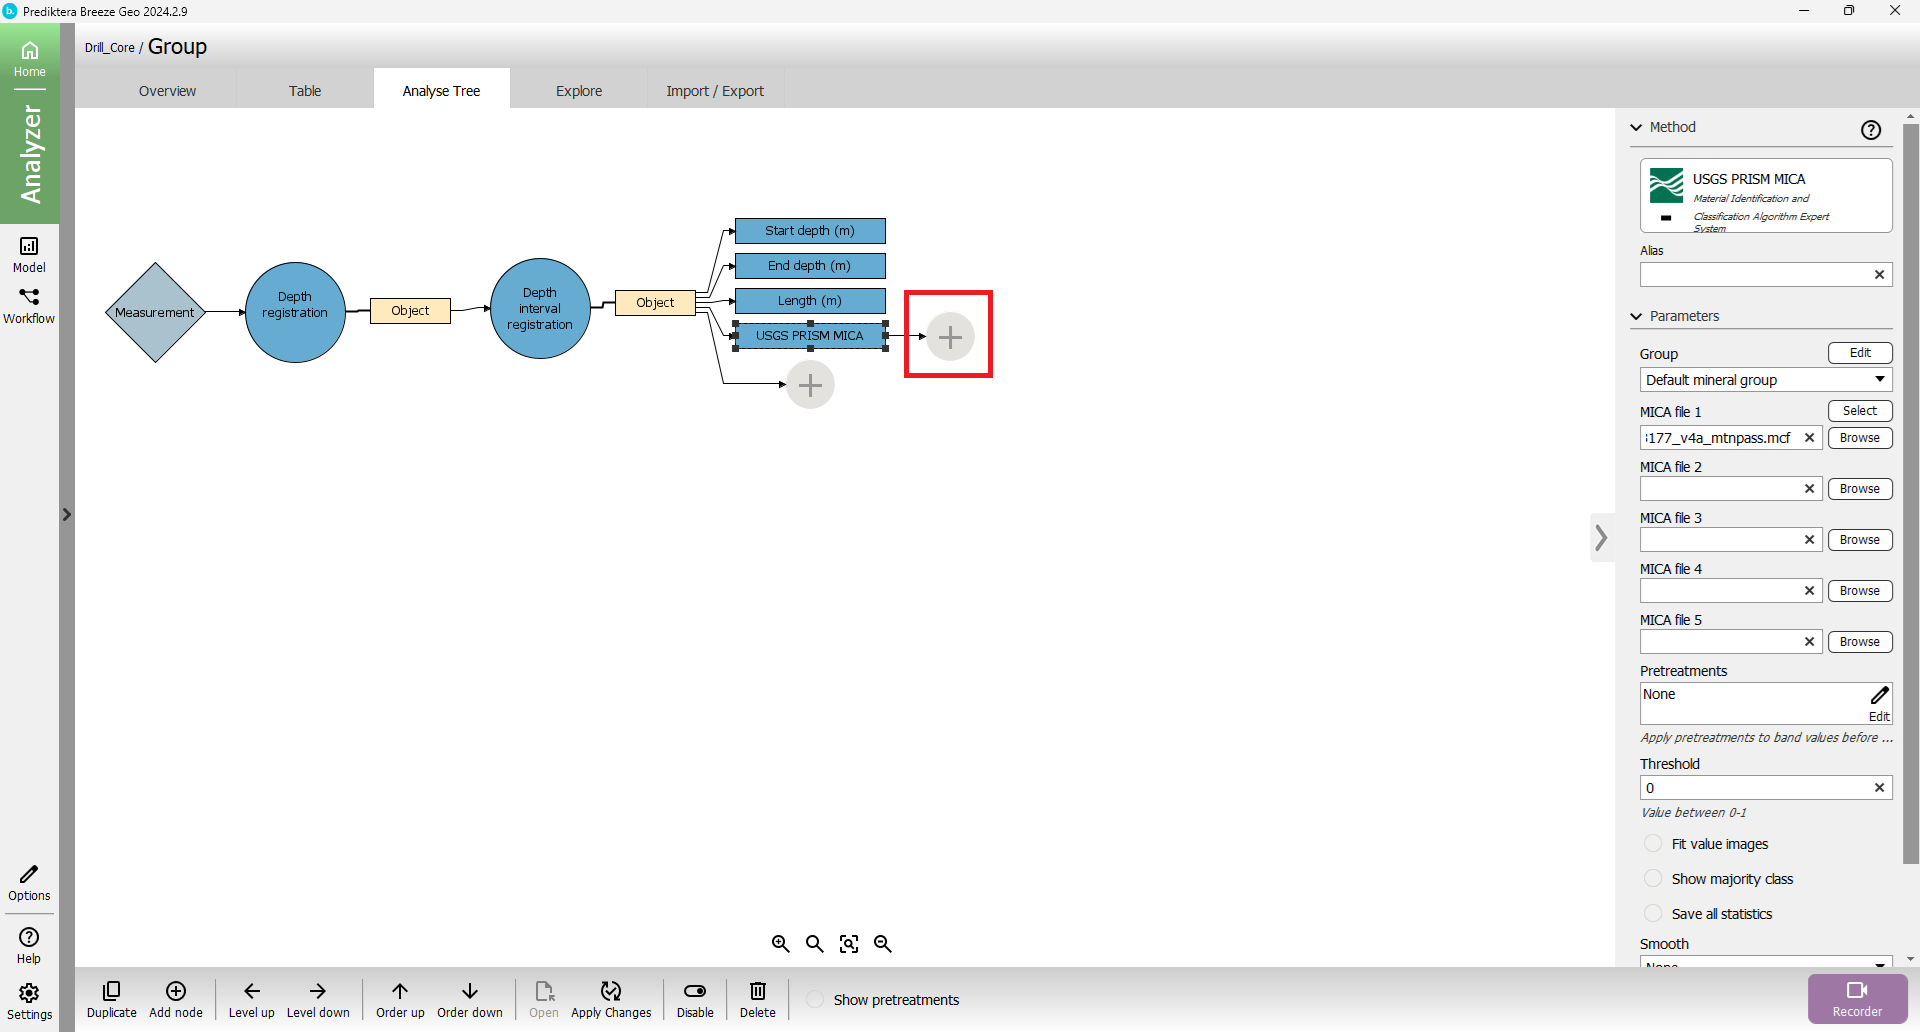Click the Select button for MICA file 1
Image resolution: width=1920 pixels, height=1032 pixels.
click(1859, 411)
